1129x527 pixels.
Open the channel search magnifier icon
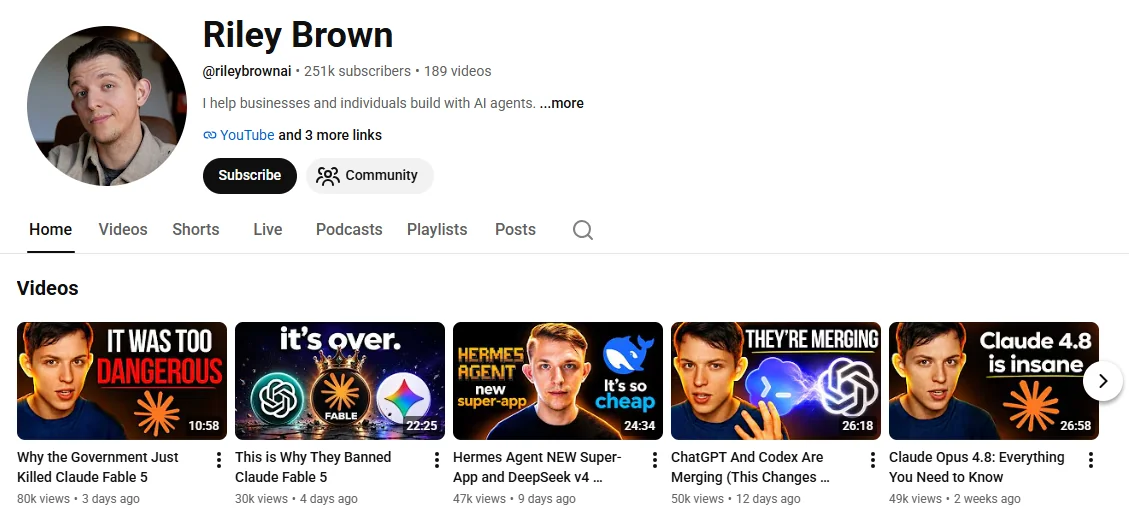[x=583, y=230]
